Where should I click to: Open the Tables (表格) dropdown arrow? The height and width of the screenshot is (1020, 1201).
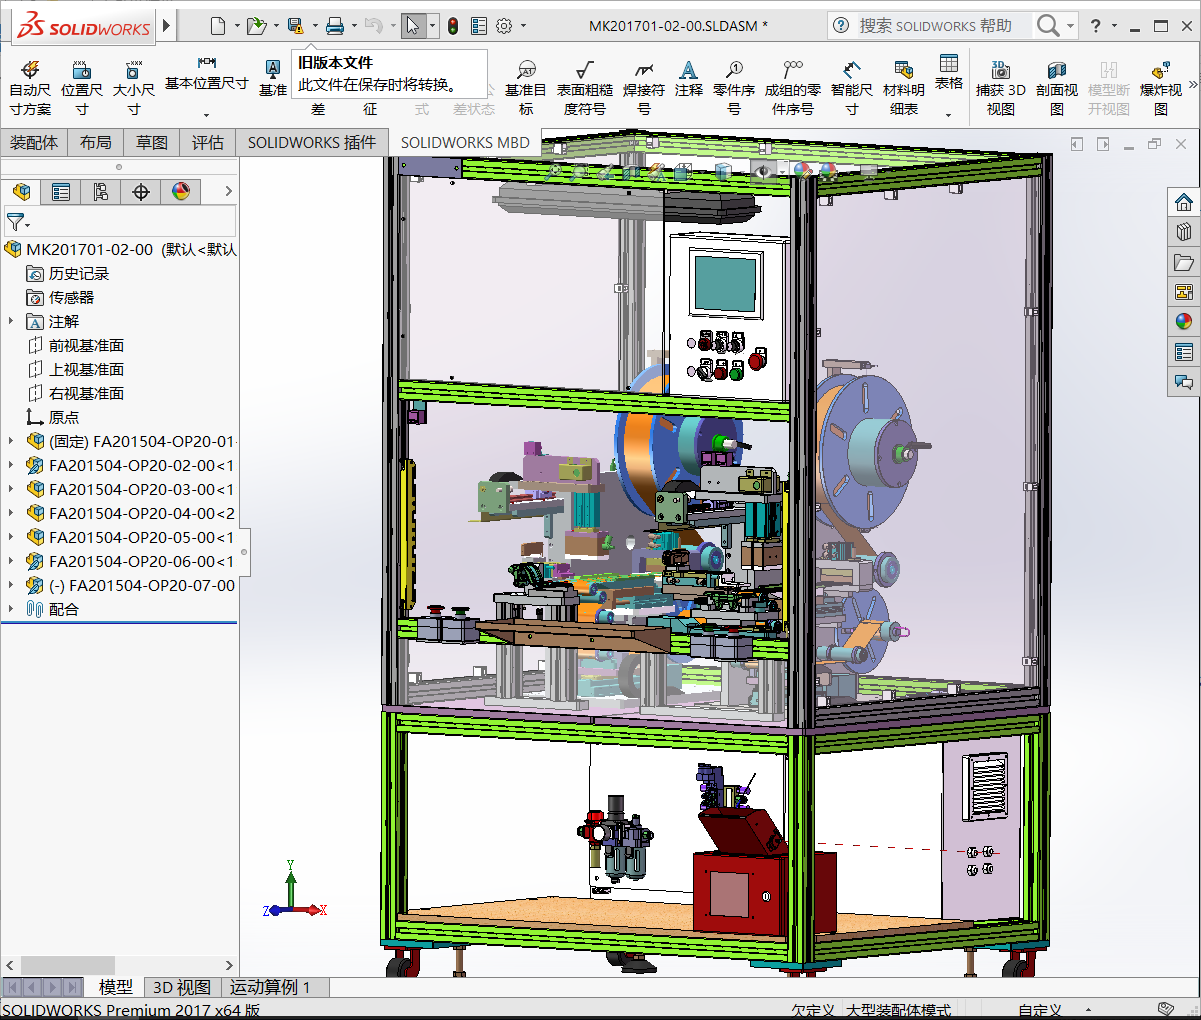[x=949, y=115]
